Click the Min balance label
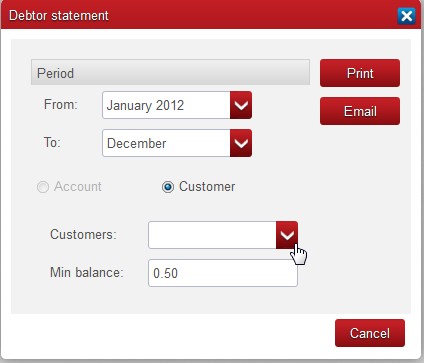Viewport: 424px width, 363px height. click(87, 272)
